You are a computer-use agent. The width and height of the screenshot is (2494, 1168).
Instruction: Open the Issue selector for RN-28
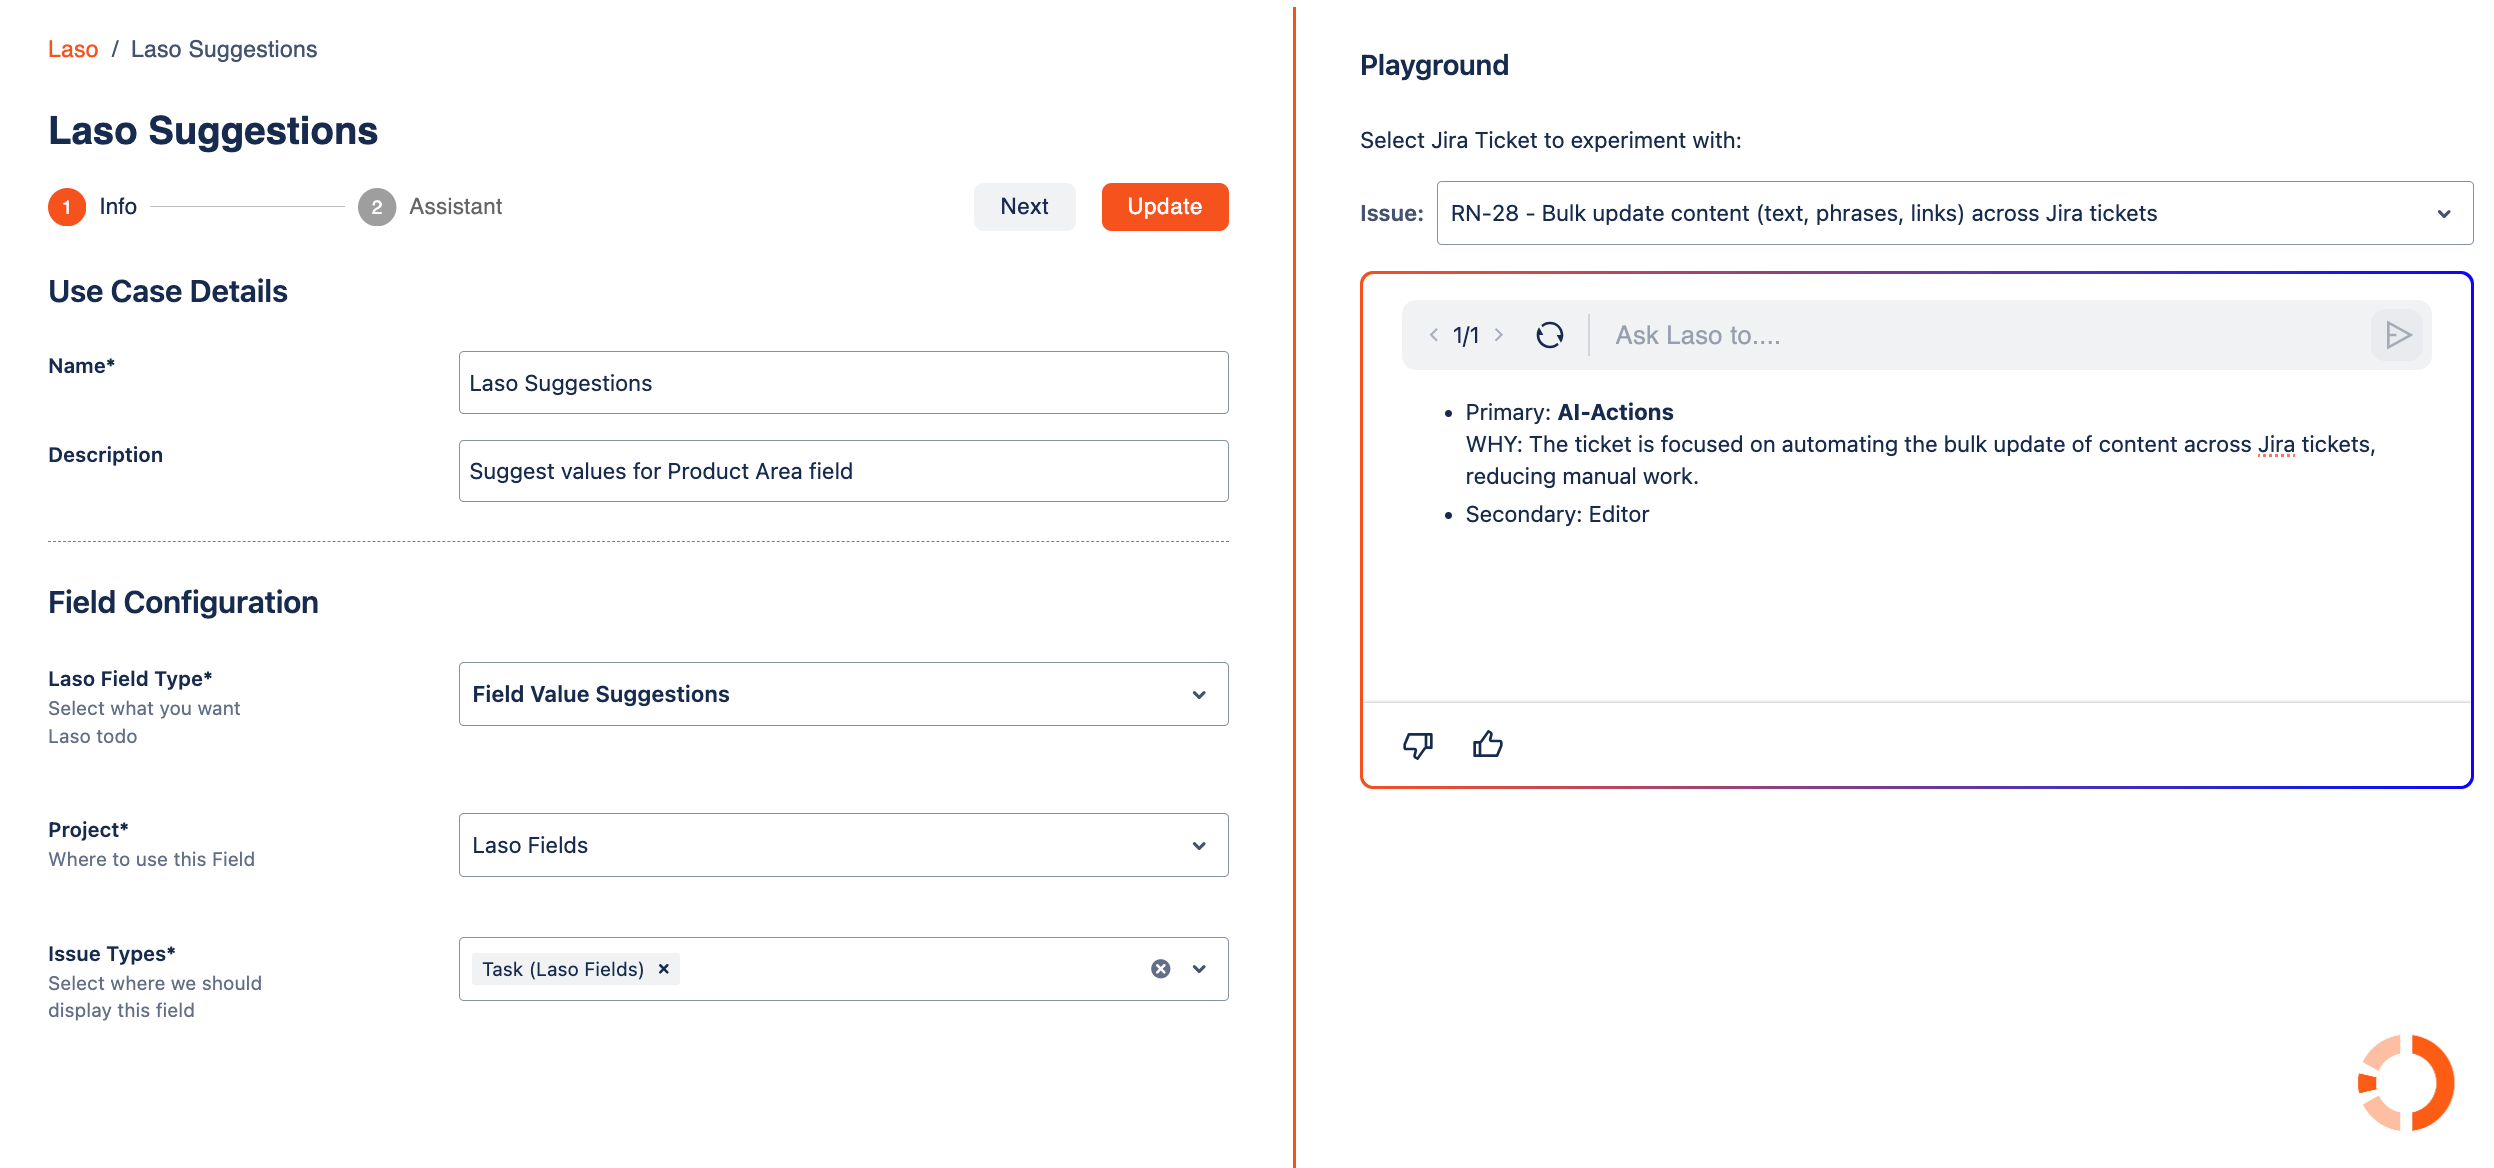pos(1954,213)
